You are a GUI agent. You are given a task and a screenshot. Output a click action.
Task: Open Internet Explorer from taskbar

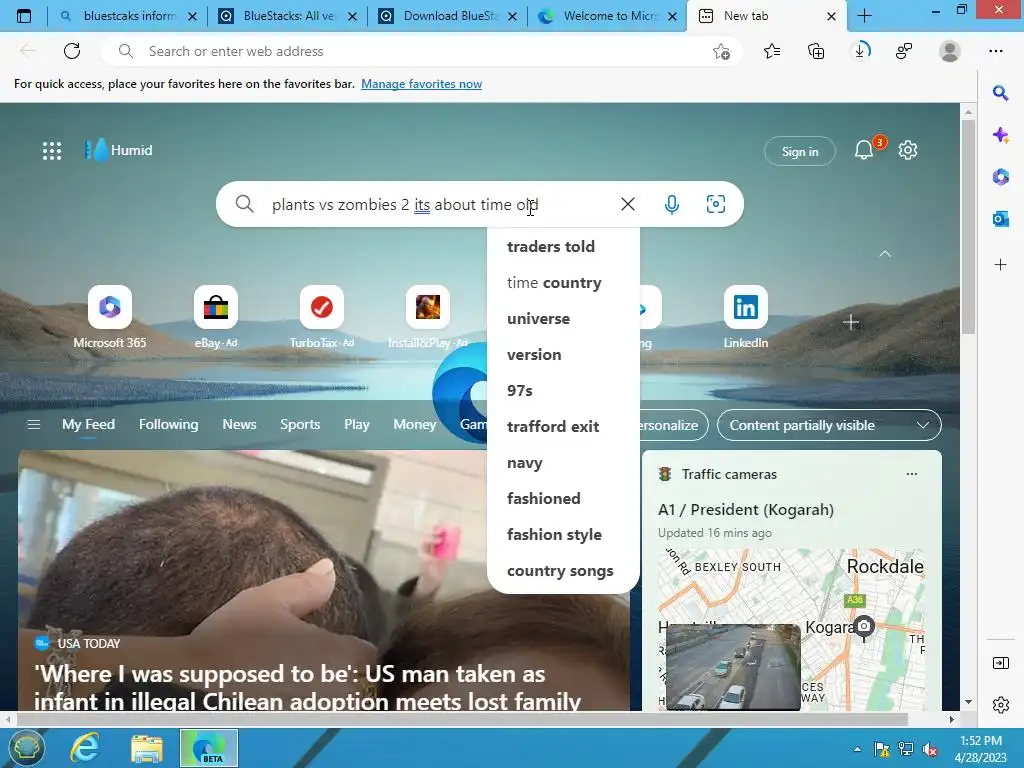[85, 748]
